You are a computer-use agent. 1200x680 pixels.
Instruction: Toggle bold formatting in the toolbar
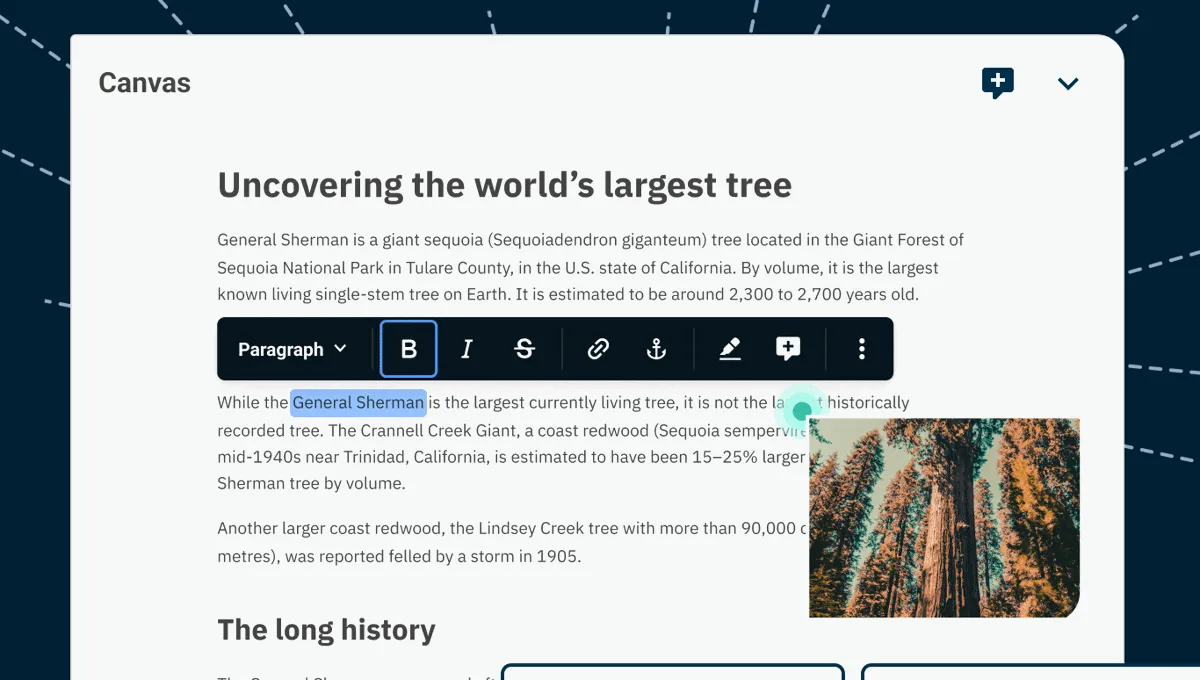(408, 349)
